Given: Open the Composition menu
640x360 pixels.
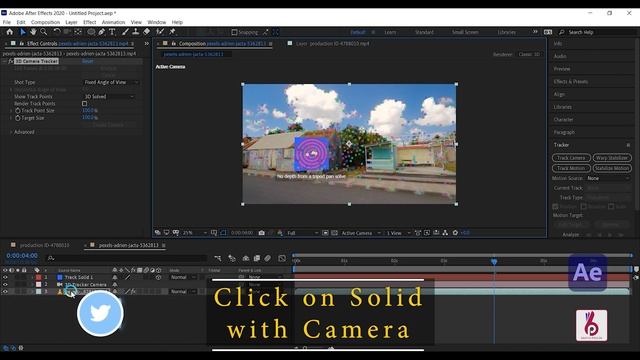Looking at the screenshot, I should tap(45, 22).
